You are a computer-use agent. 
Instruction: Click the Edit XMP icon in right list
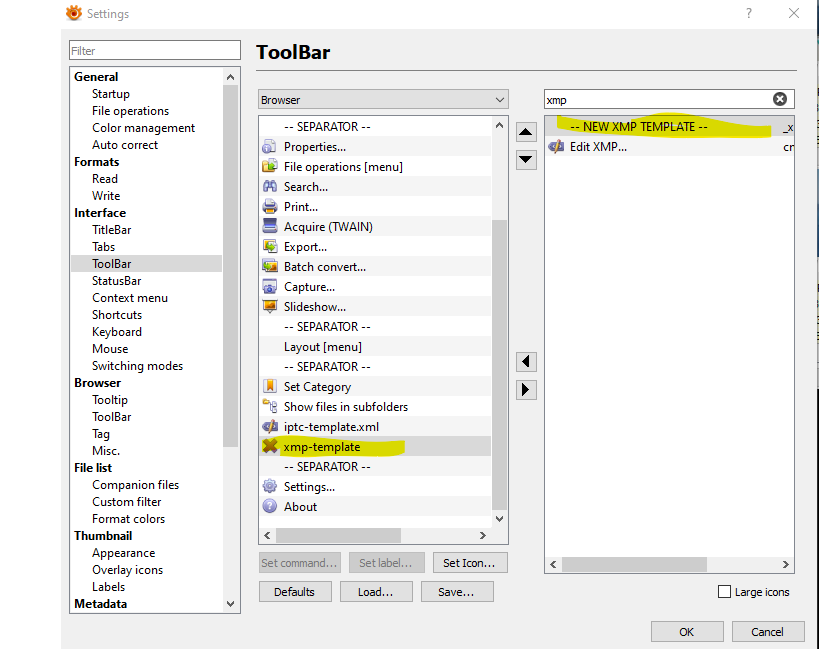click(556, 147)
